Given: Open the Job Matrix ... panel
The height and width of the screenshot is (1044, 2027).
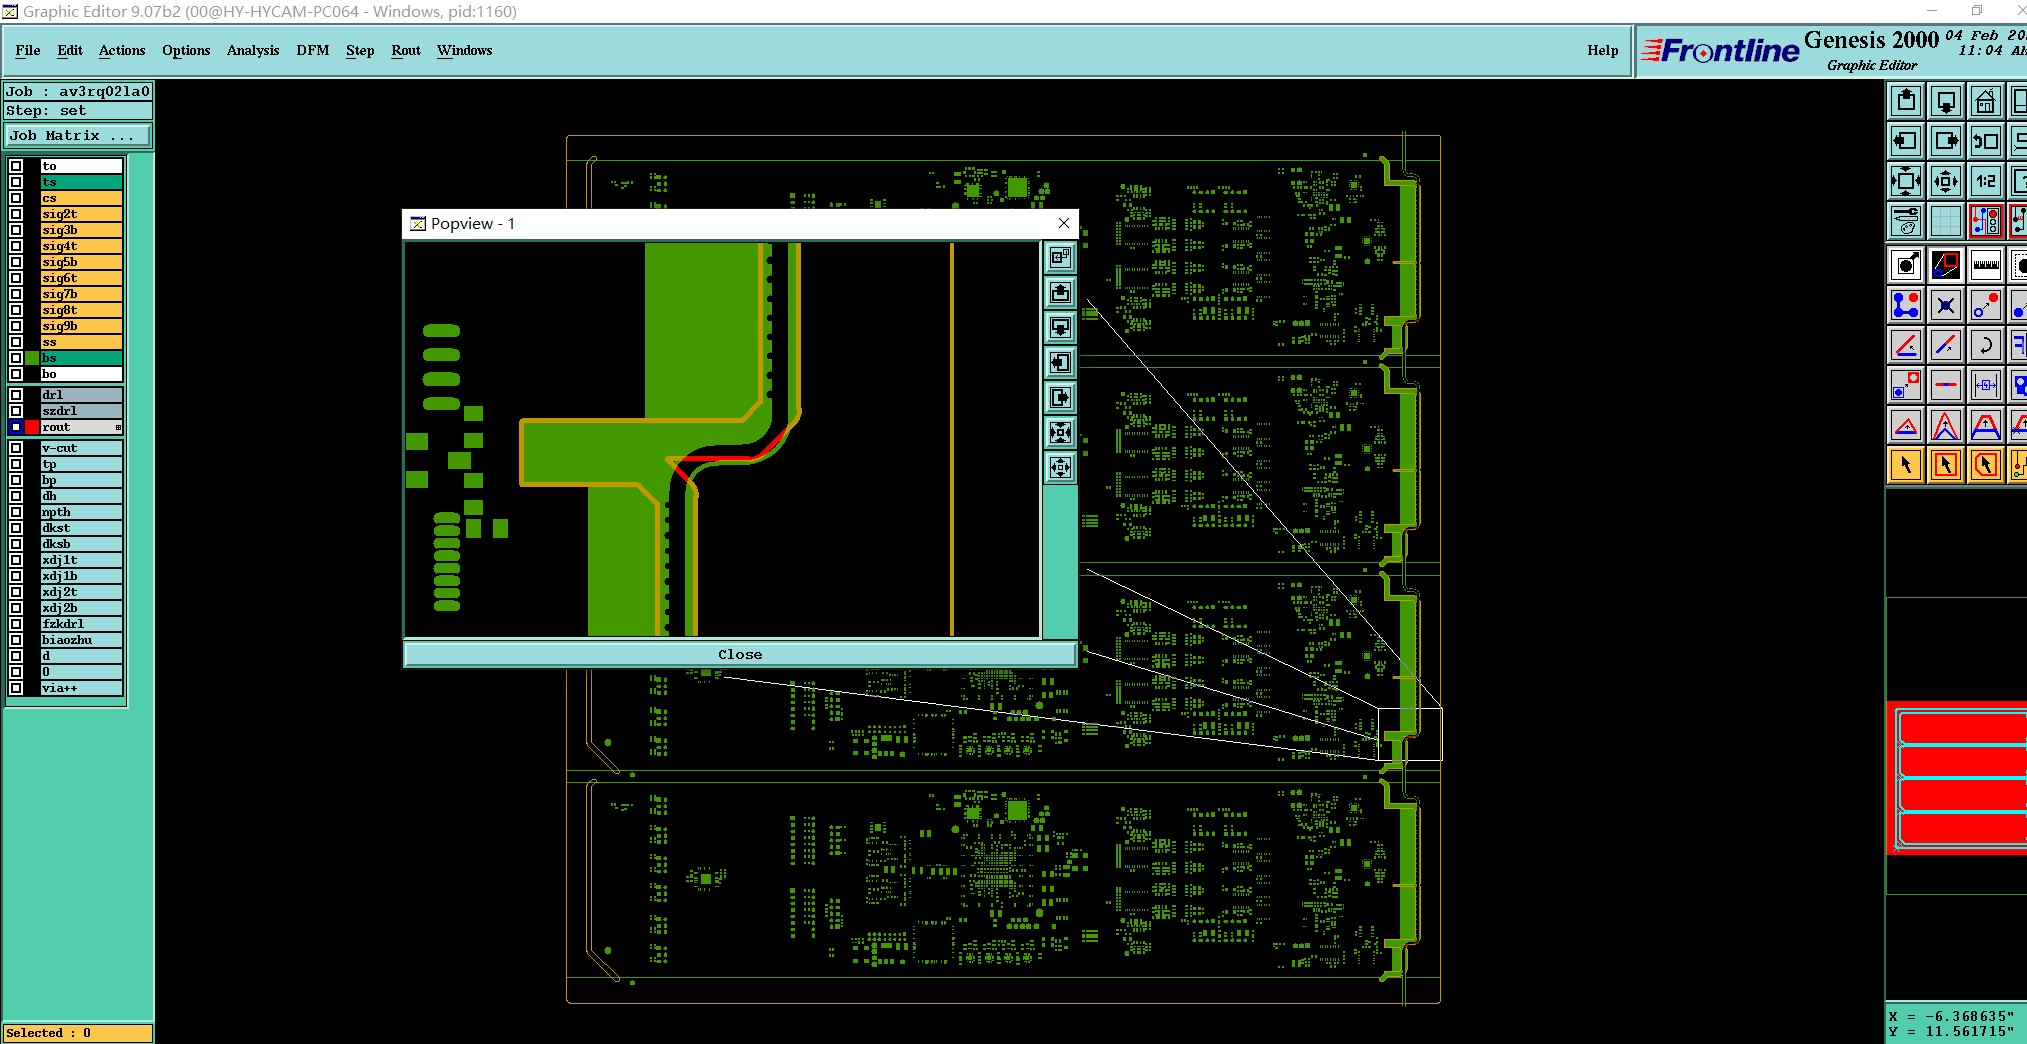Looking at the screenshot, I should (x=78, y=135).
